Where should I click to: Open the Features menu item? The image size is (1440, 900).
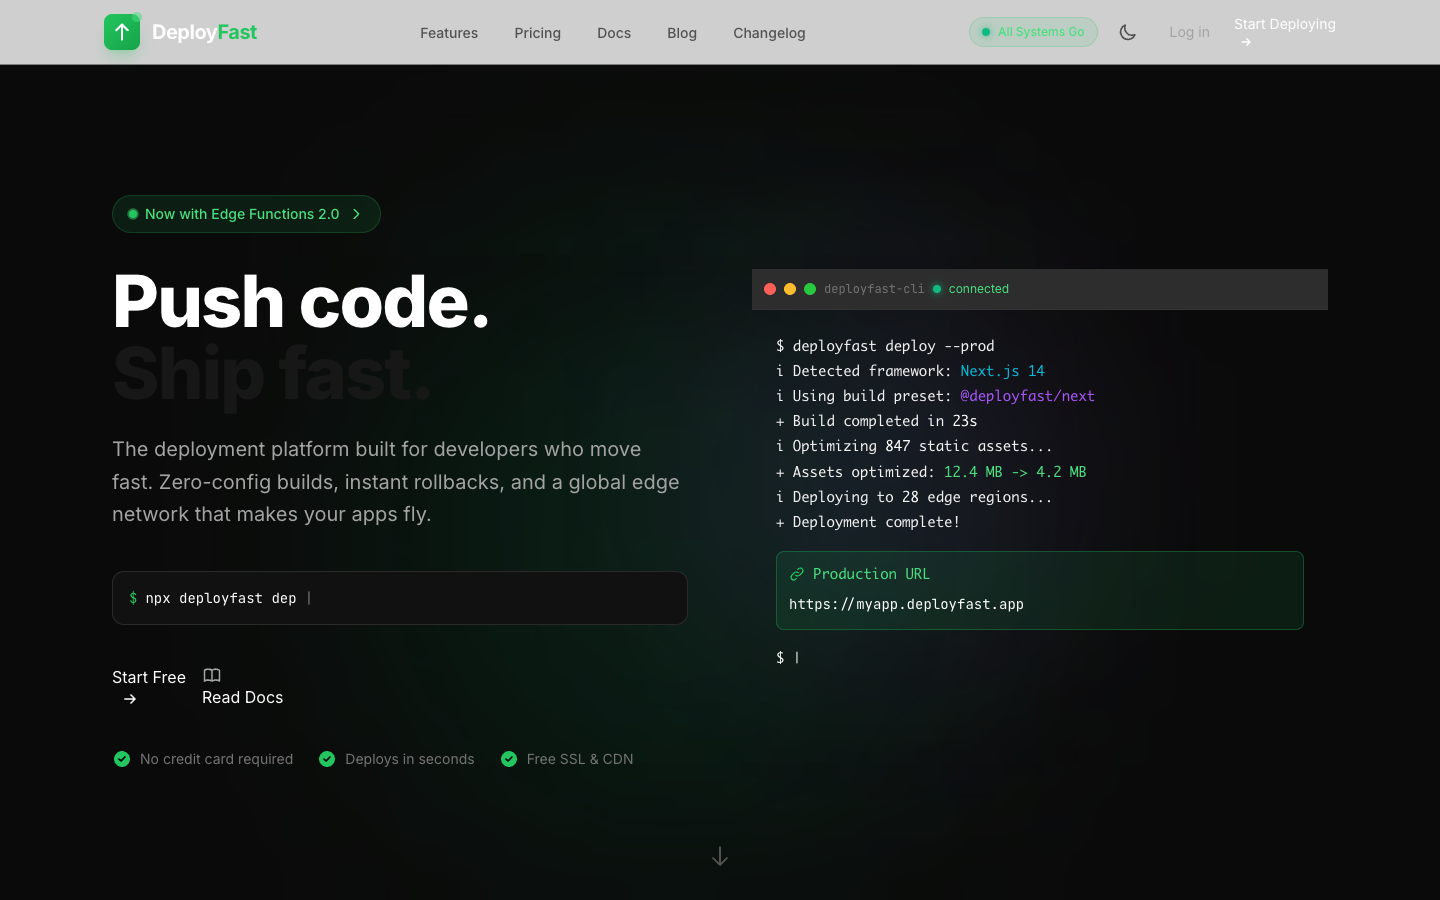(449, 32)
